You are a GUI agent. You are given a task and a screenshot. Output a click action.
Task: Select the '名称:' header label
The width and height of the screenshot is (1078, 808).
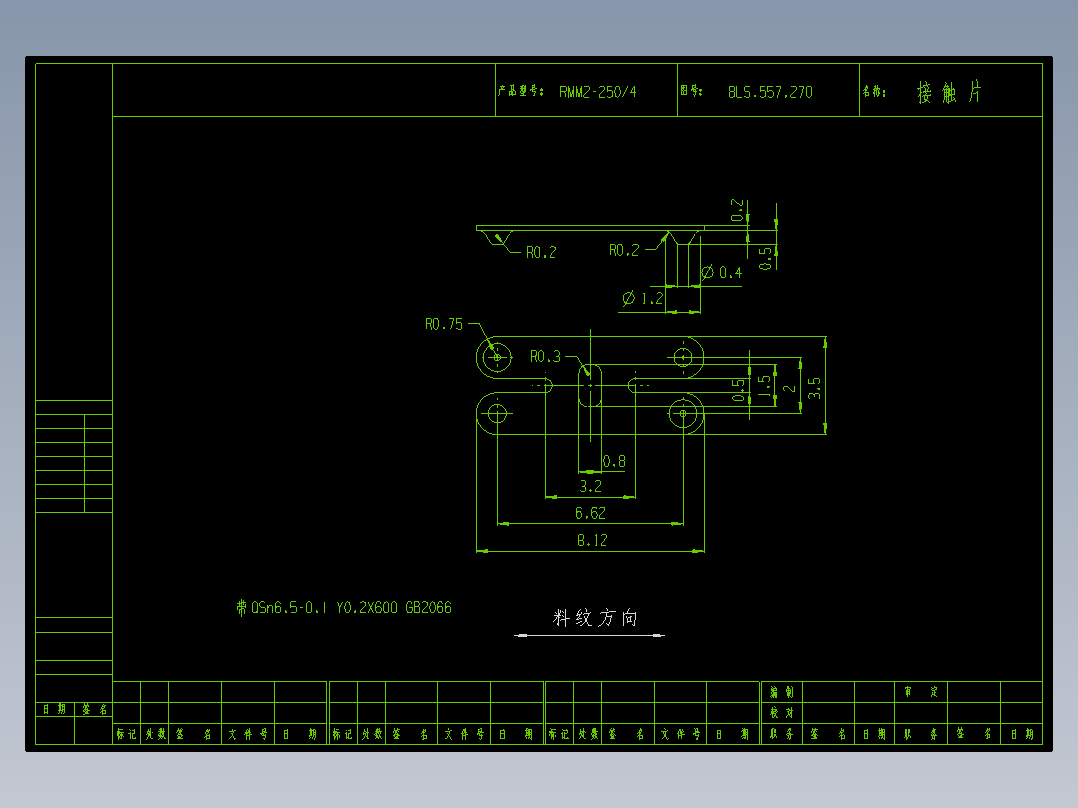(874, 91)
